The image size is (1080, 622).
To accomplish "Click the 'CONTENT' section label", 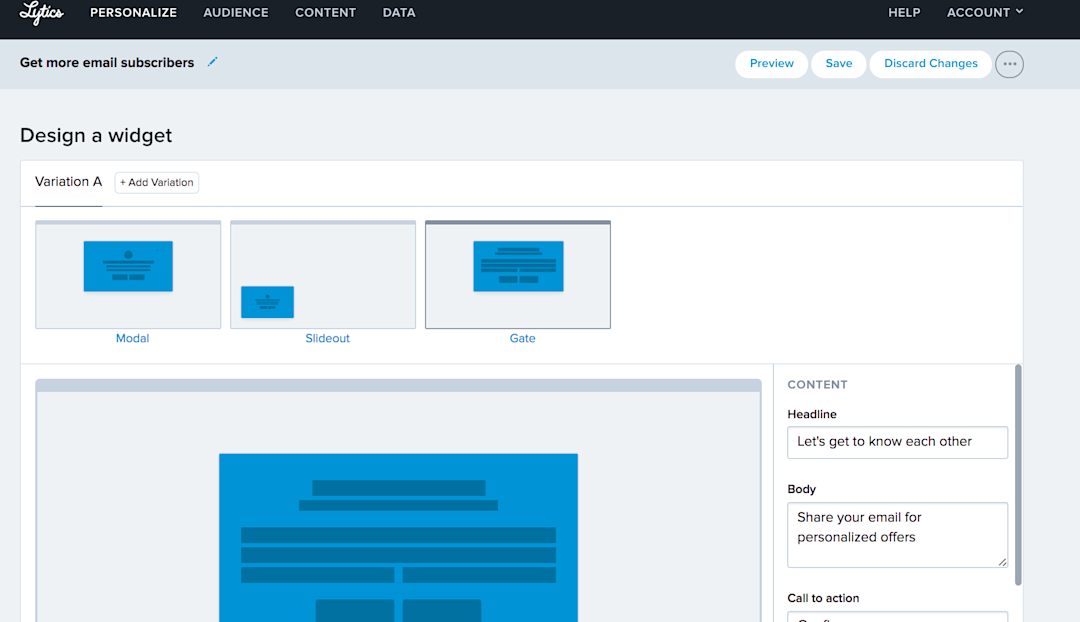I will pos(817,384).
